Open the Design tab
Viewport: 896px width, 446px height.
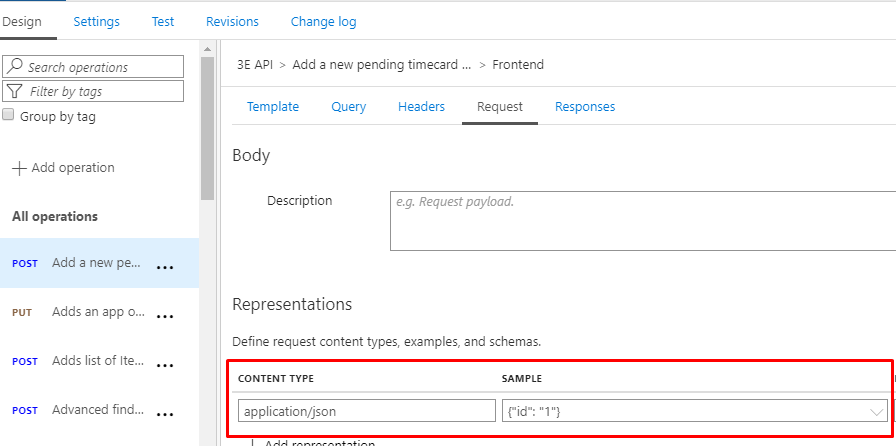coord(23,22)
